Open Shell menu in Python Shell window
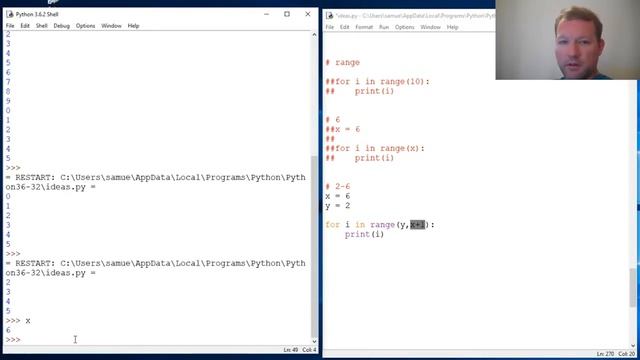This screenshot has height=360, width=640. 42,26
